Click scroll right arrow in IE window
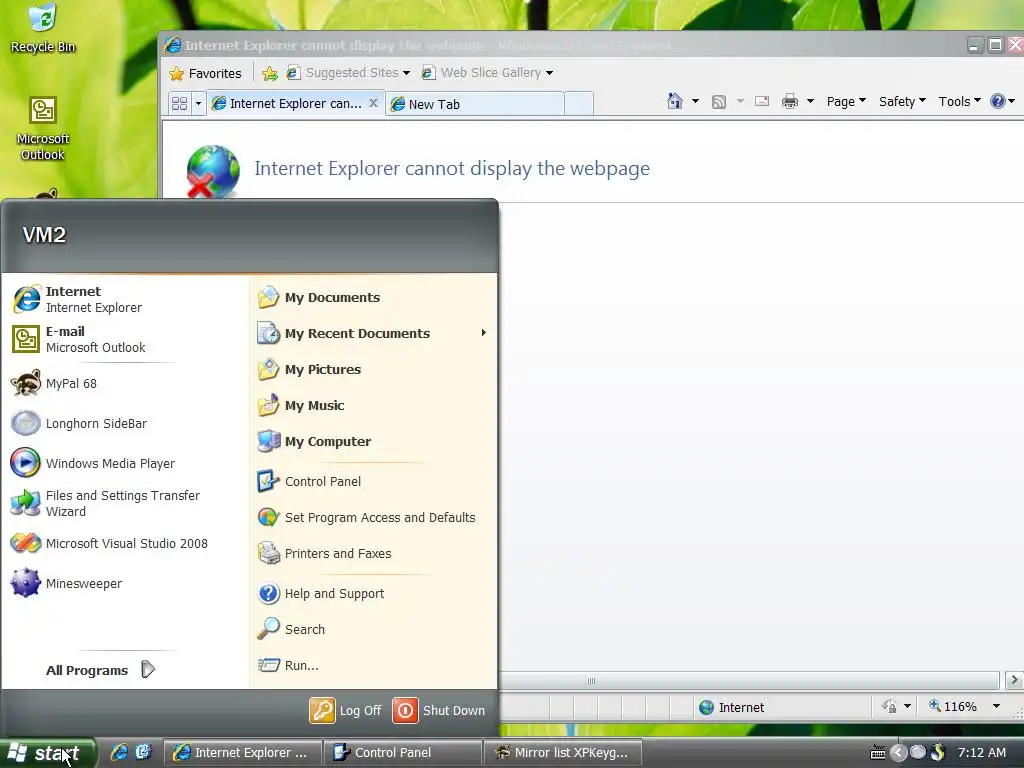 pyautogui.click(x=1014, y=680)
